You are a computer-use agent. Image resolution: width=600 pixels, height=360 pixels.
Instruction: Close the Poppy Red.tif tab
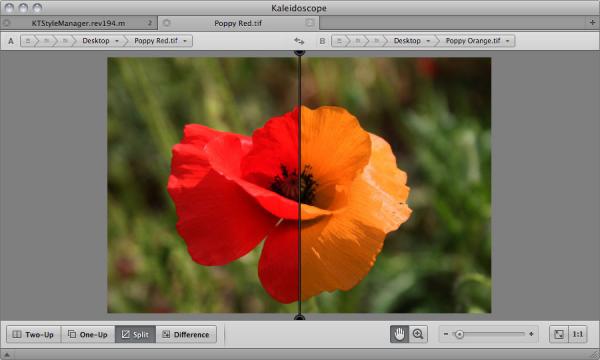coord(166,23)
